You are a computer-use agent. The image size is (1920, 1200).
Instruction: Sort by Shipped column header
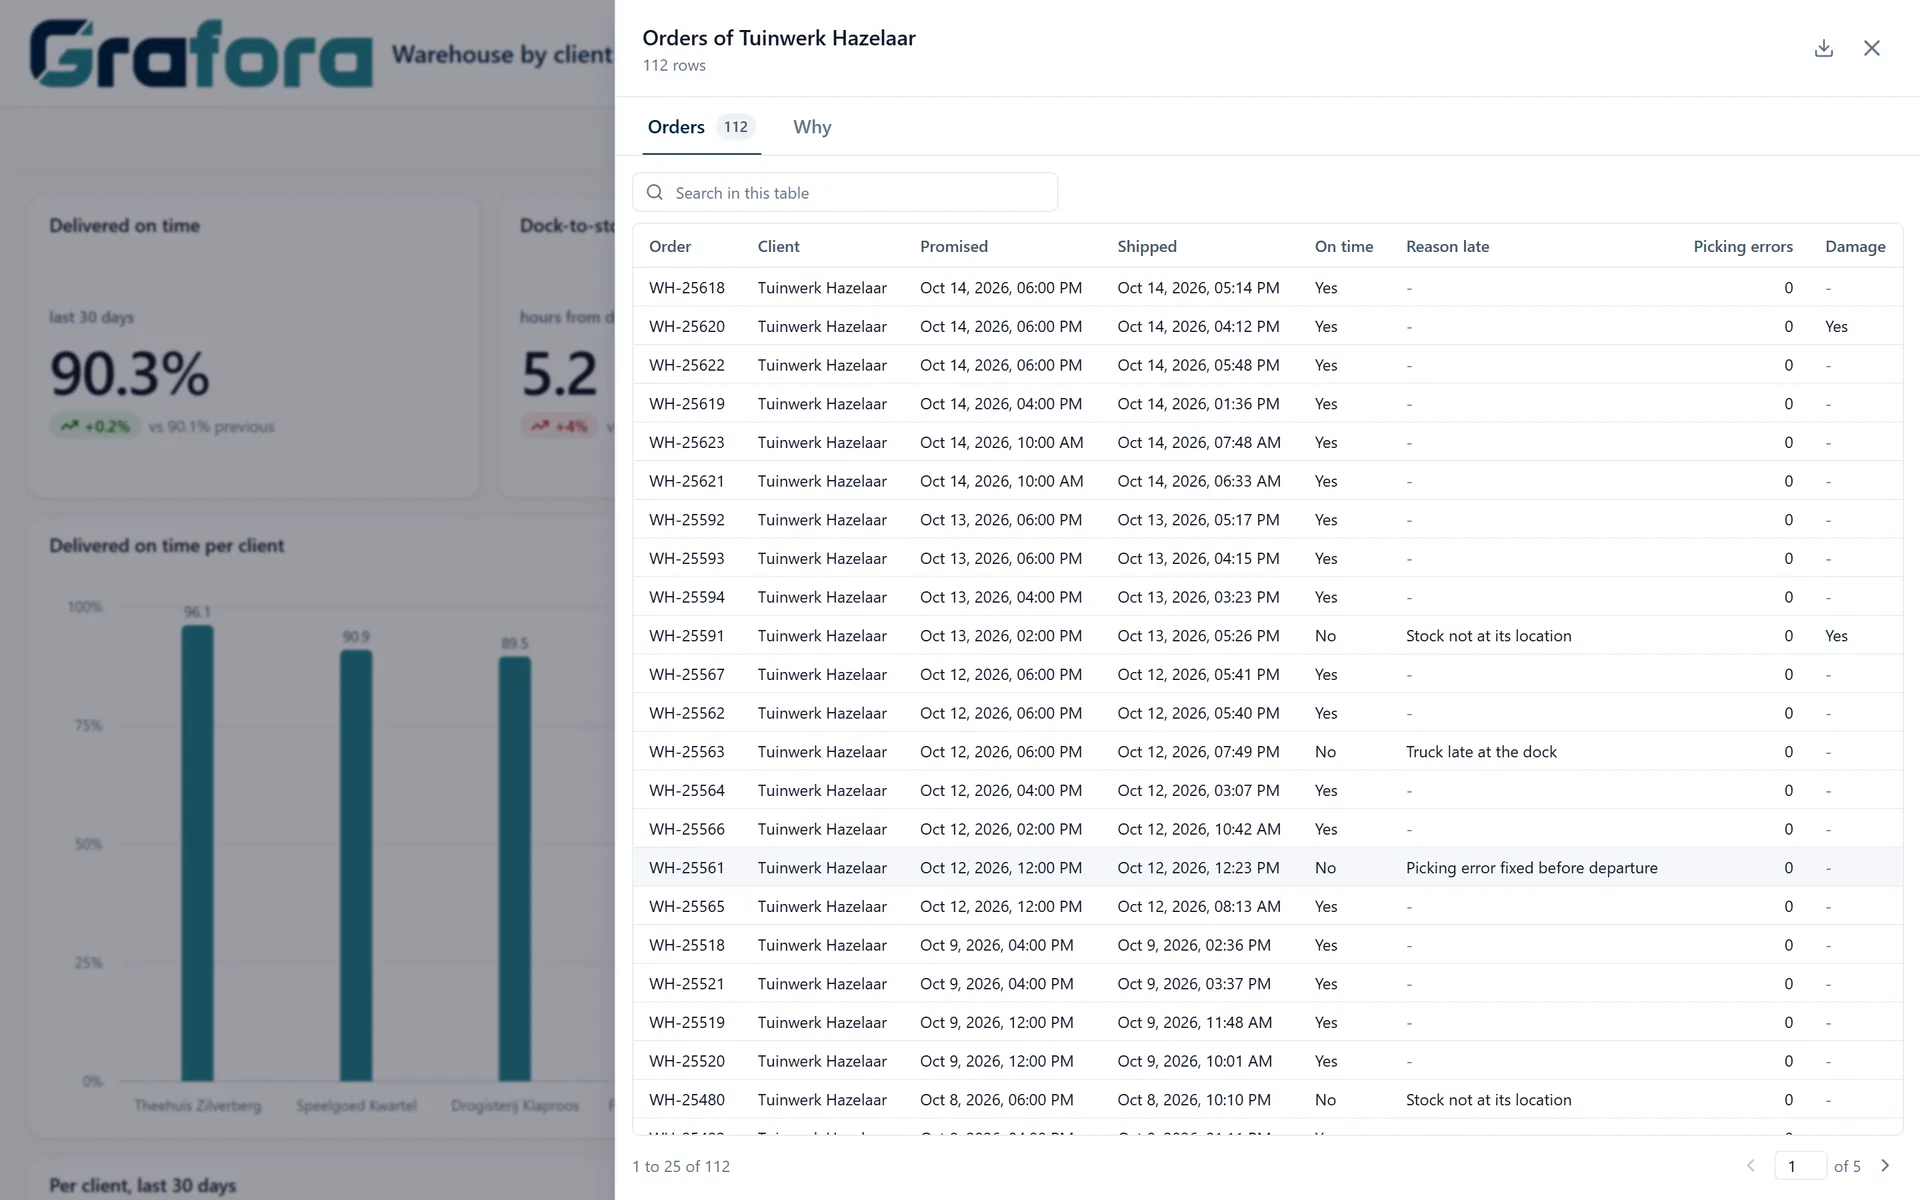tap(1147, 246)
